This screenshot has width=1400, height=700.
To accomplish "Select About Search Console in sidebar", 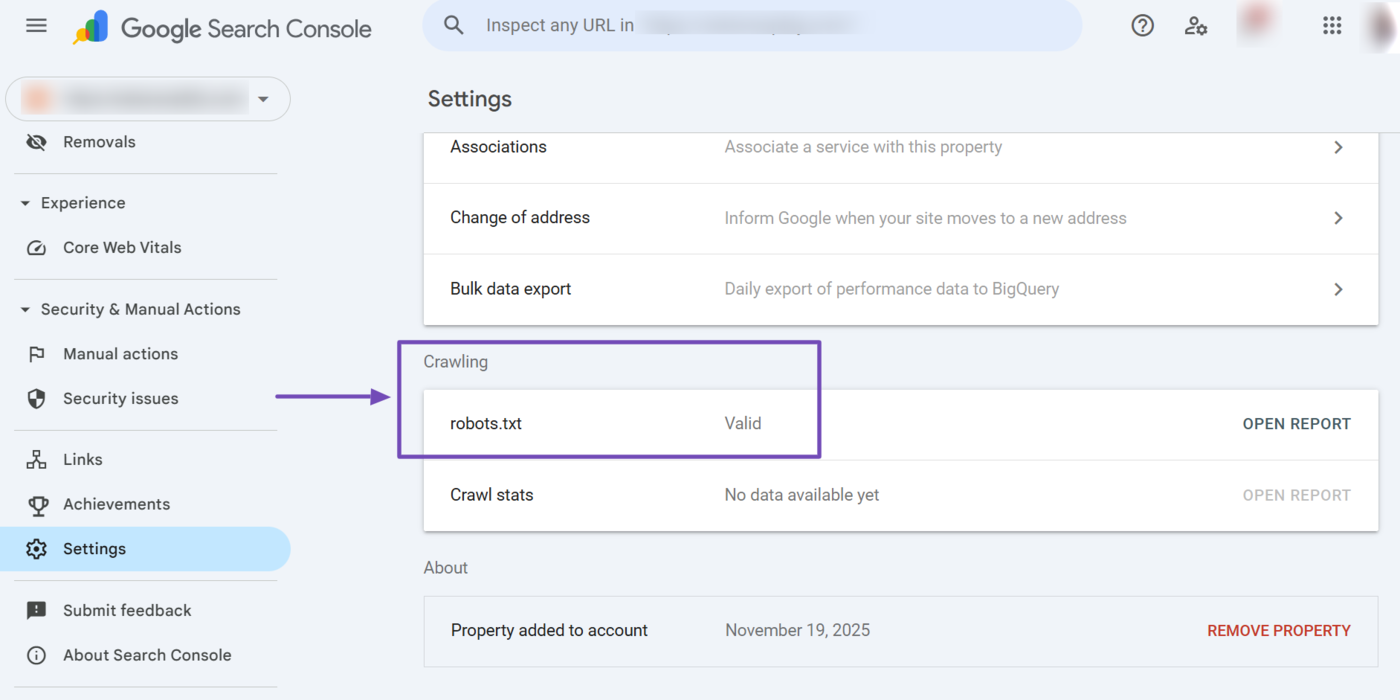I will coord(146,655).
